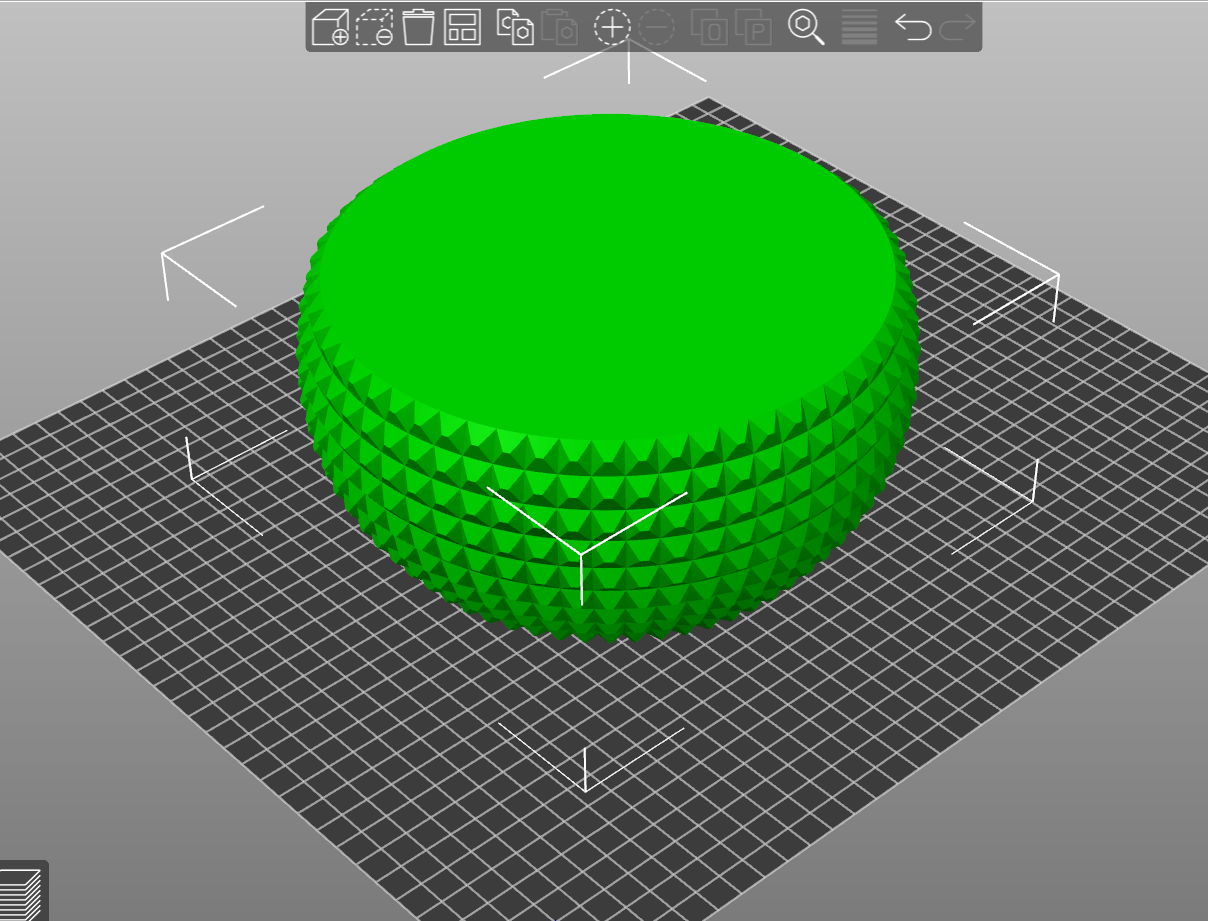Click the Split to objects icon
Screen dimensions: 1208x921
tap(709, 27)
